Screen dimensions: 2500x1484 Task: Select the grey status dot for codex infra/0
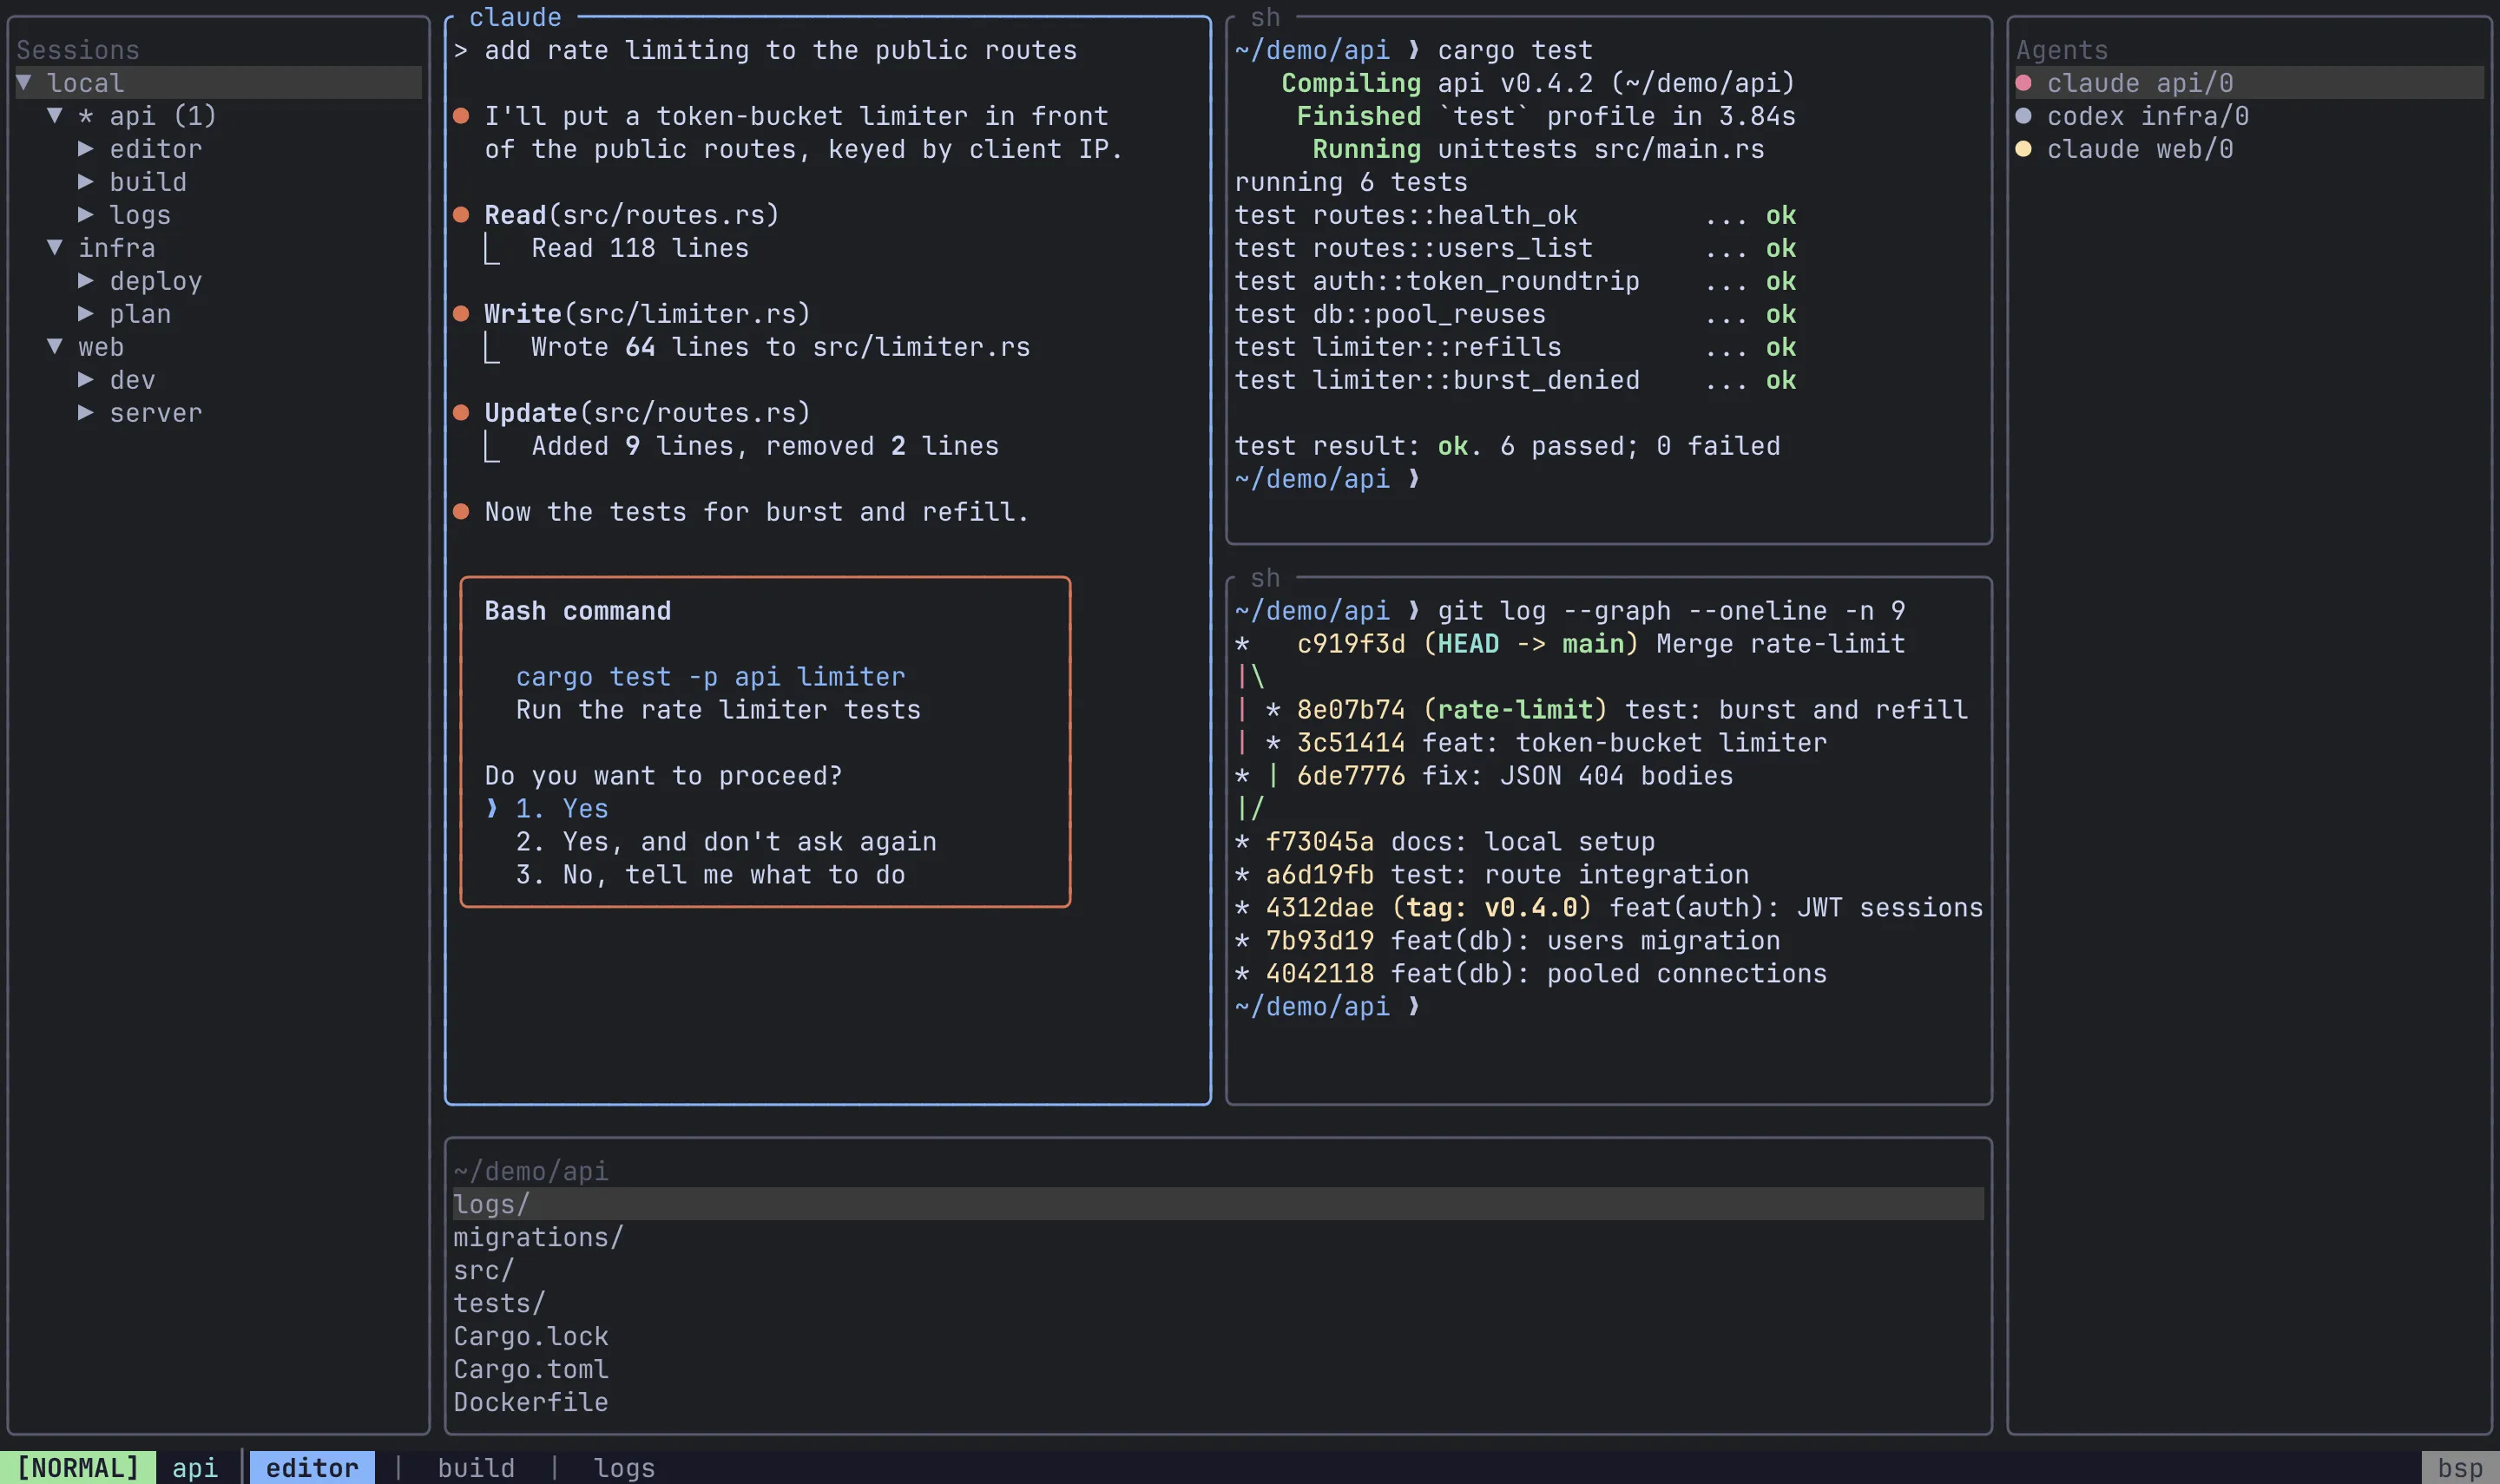point(2023,116)
